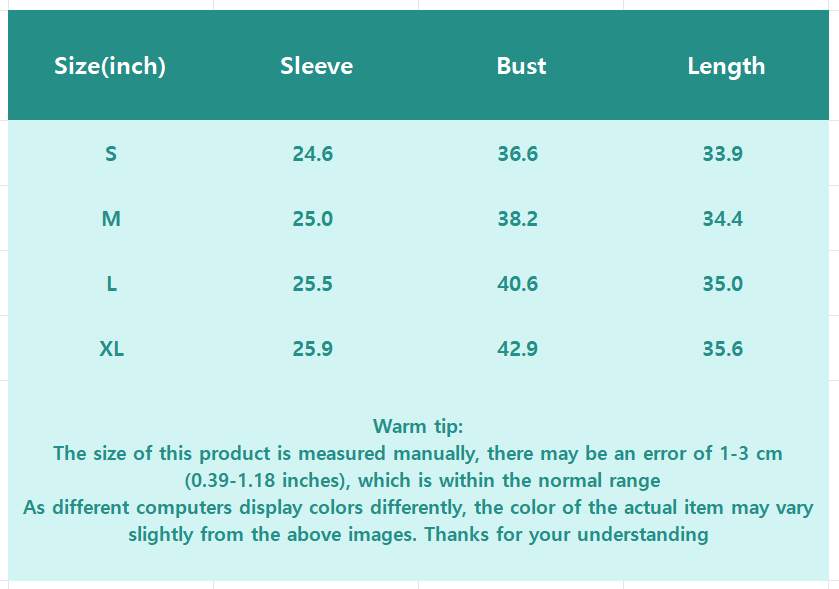Image resolution: width=839 pixels, height=589 pixels.
Task: Click bust value 42.9
Action: point(518,349)
